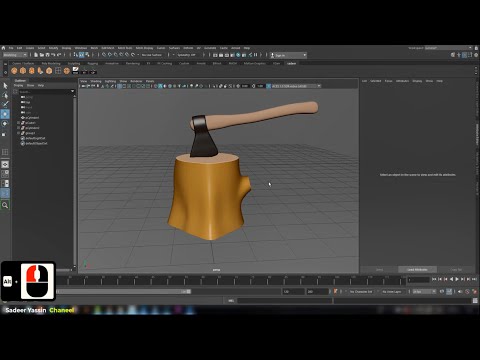This screenshot has width=480, height=360.
Task: Click the first orange polygon shelf icon
Action: pyautogui.click(x=14, y=71)
